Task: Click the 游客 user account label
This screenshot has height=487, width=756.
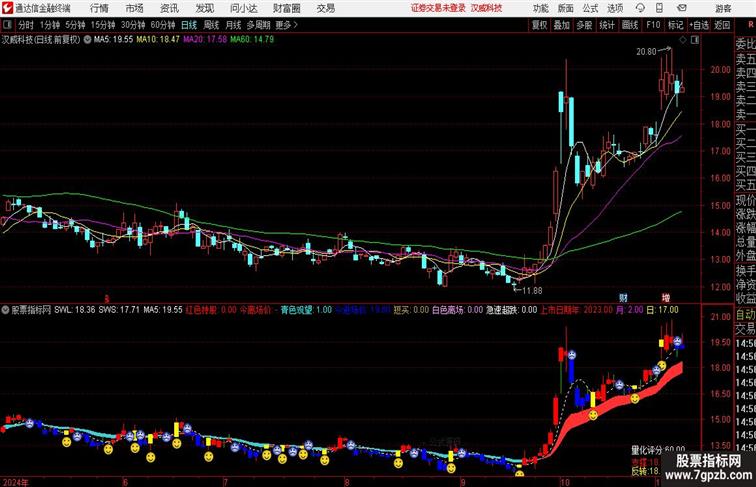Action: point(723,8)
